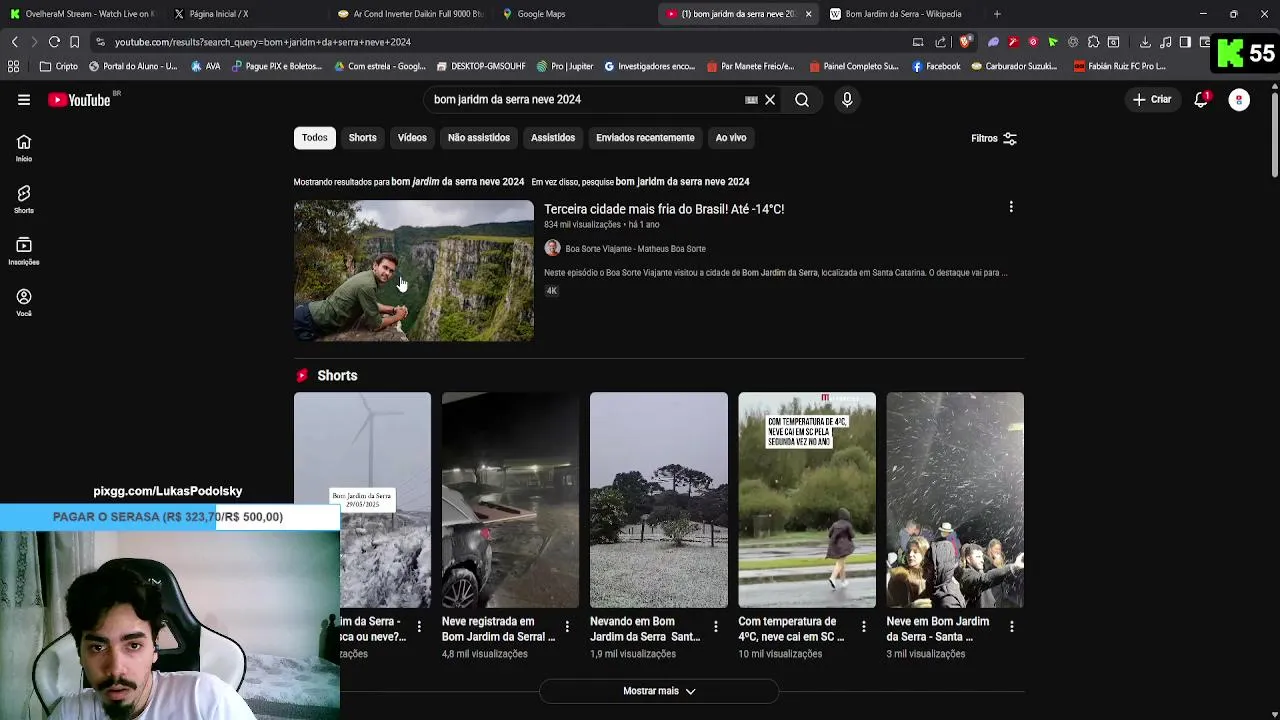Select the Todos filter chip
Image resolution: width=1280 pixels, height=720 pixels.
point(315,138)
